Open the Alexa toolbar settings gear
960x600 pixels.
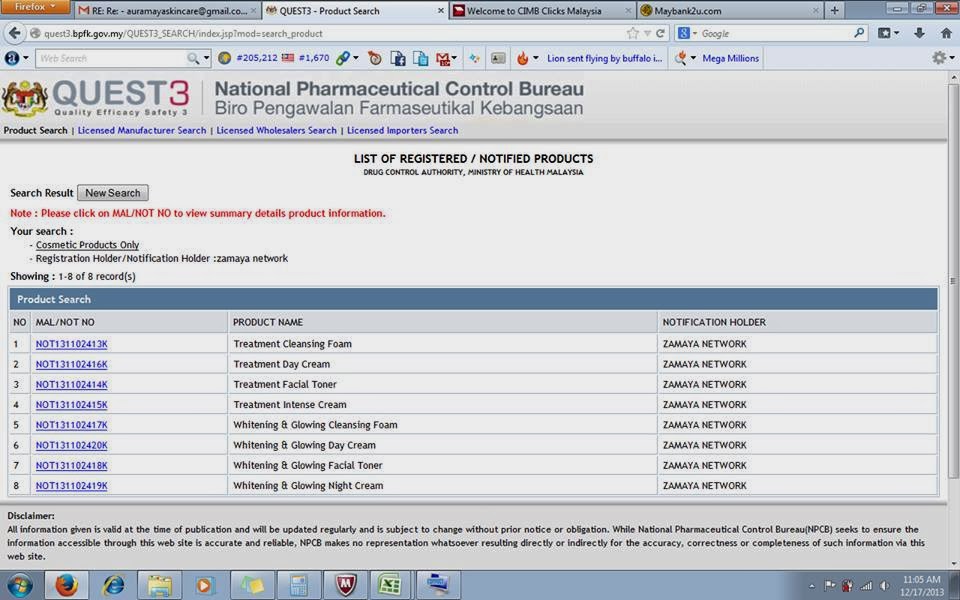coord(939,58)
